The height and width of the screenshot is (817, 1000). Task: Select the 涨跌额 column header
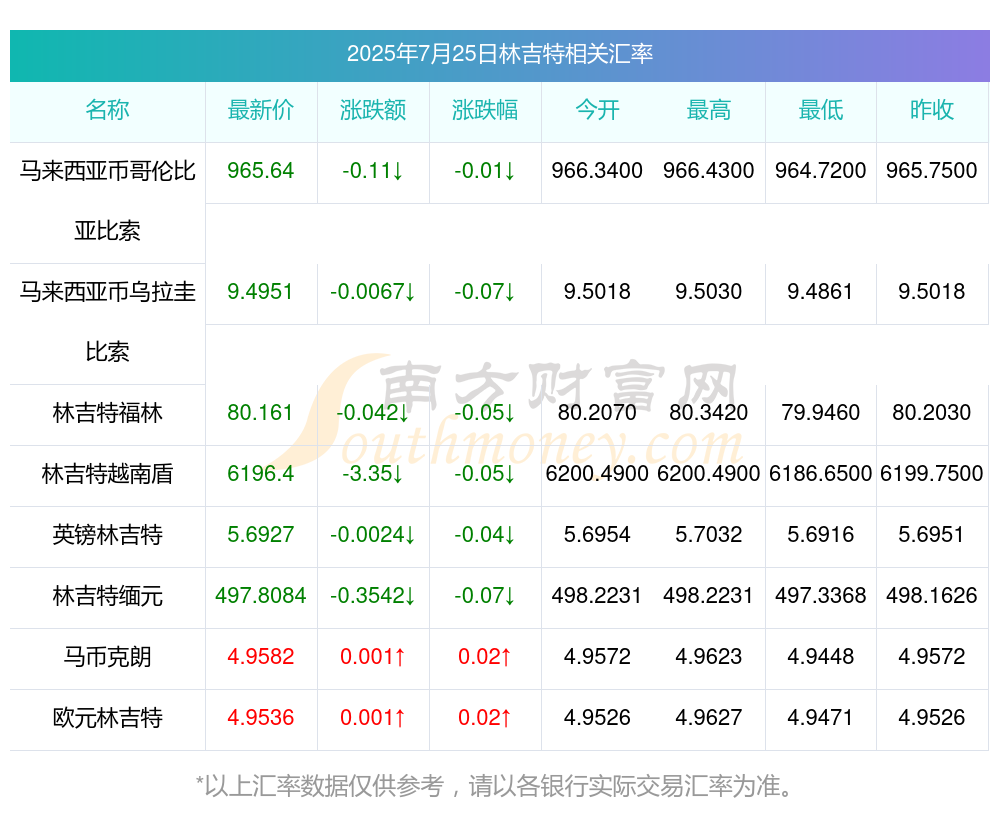coord(373,110)
